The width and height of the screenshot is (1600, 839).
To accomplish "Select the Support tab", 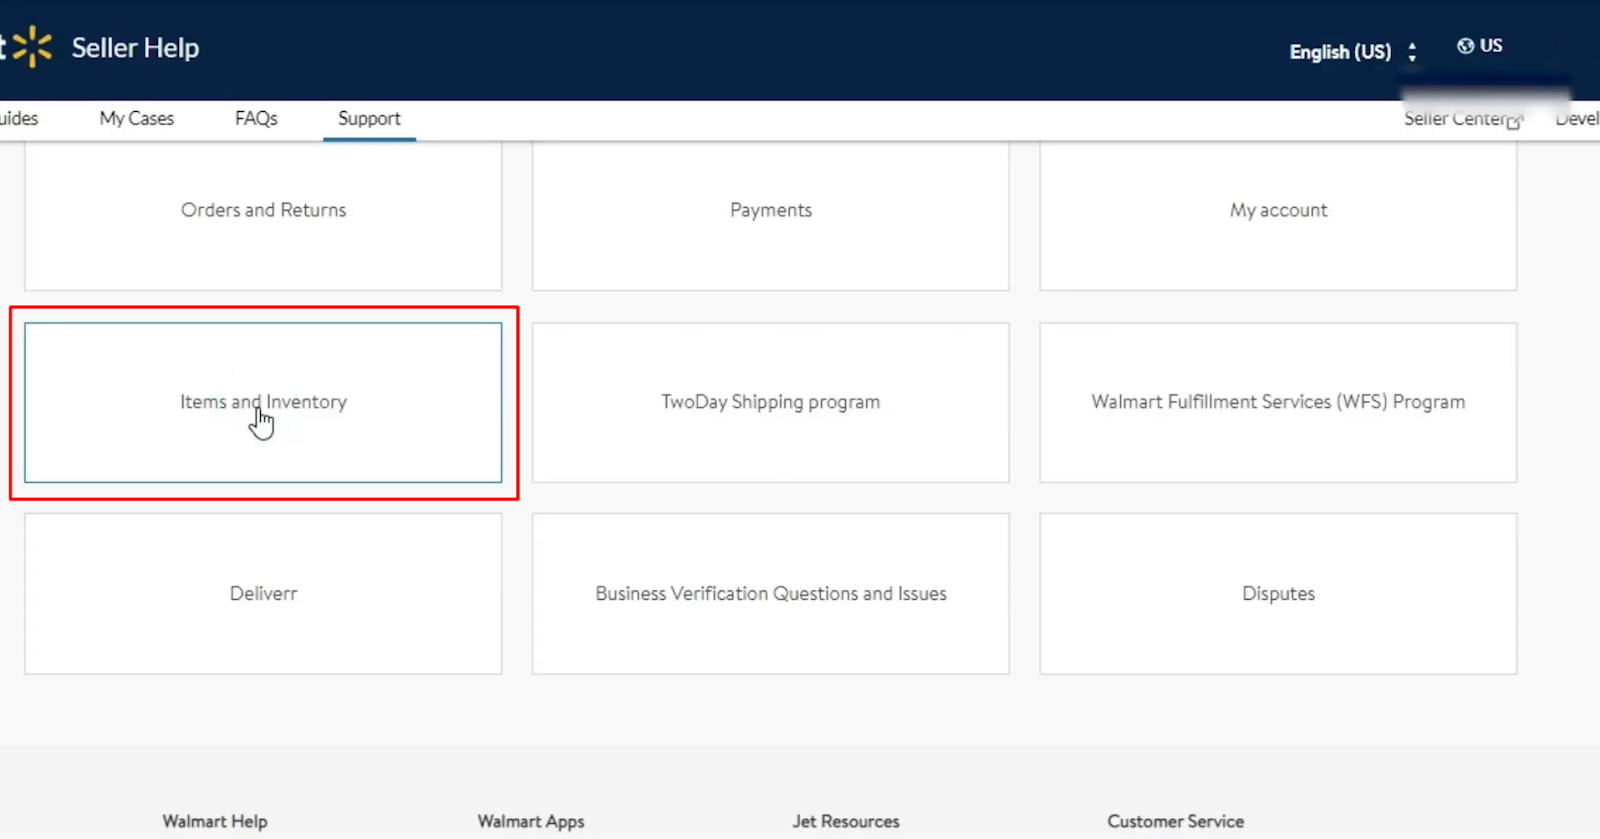I will coord(369,118).
